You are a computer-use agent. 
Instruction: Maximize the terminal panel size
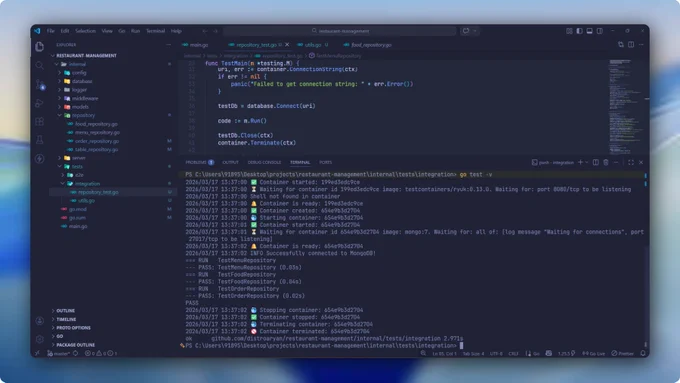point(631,162)
